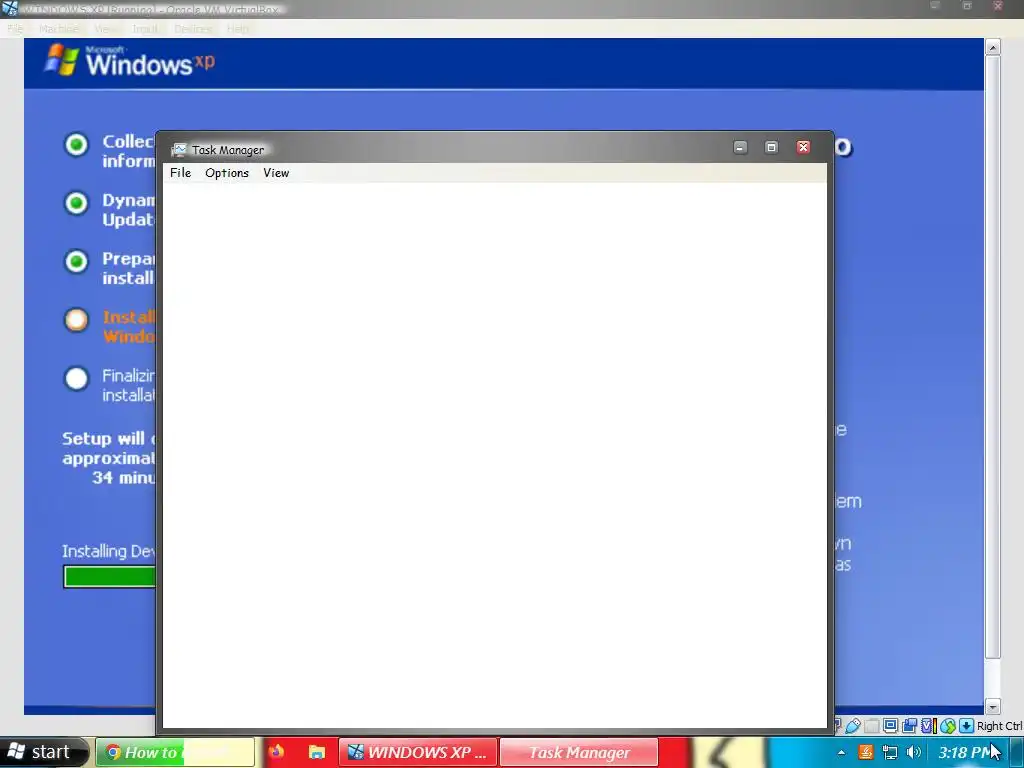Open the Options menu in Task Manager

click(x=227, y=173)
